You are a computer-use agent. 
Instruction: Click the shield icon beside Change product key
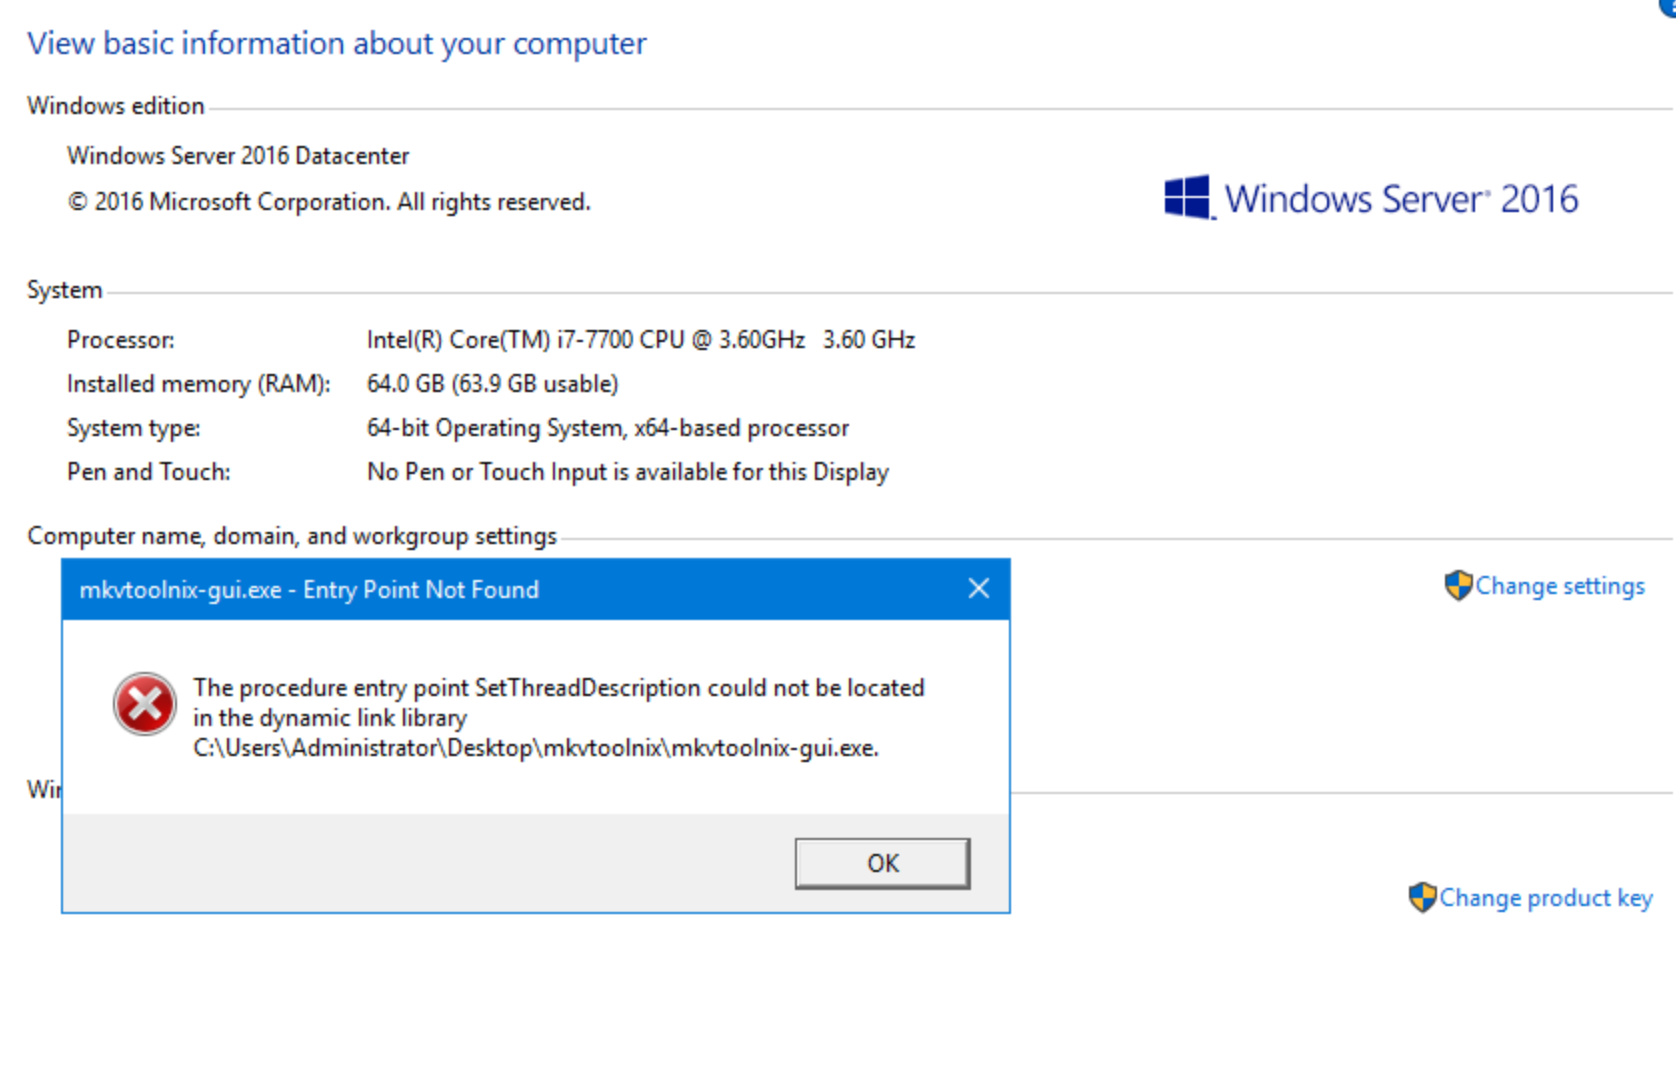pyautogui.click(x=1422, y=898)
